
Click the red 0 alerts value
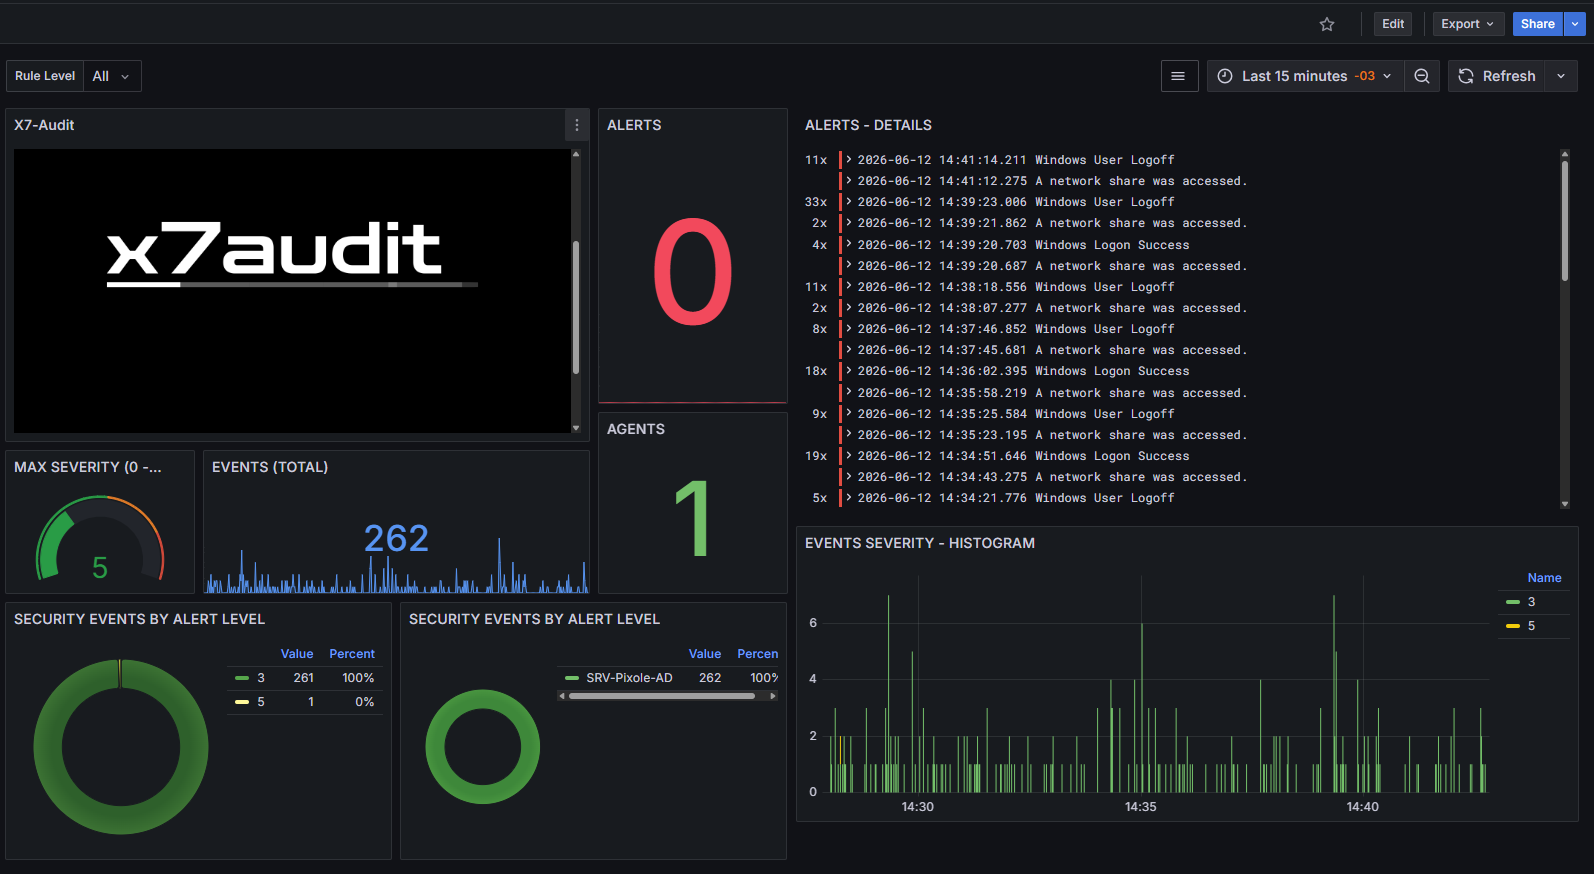pos(692,272)
